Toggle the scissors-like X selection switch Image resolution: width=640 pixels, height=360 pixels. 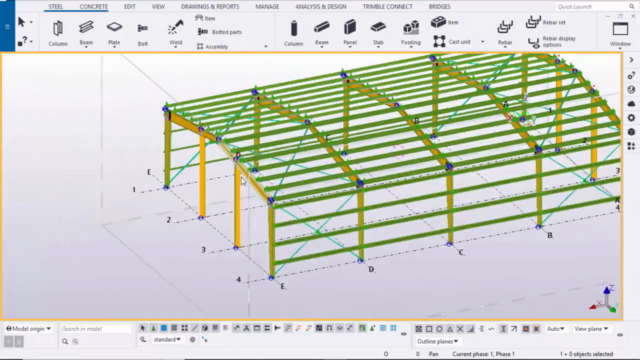pos(247,328)
